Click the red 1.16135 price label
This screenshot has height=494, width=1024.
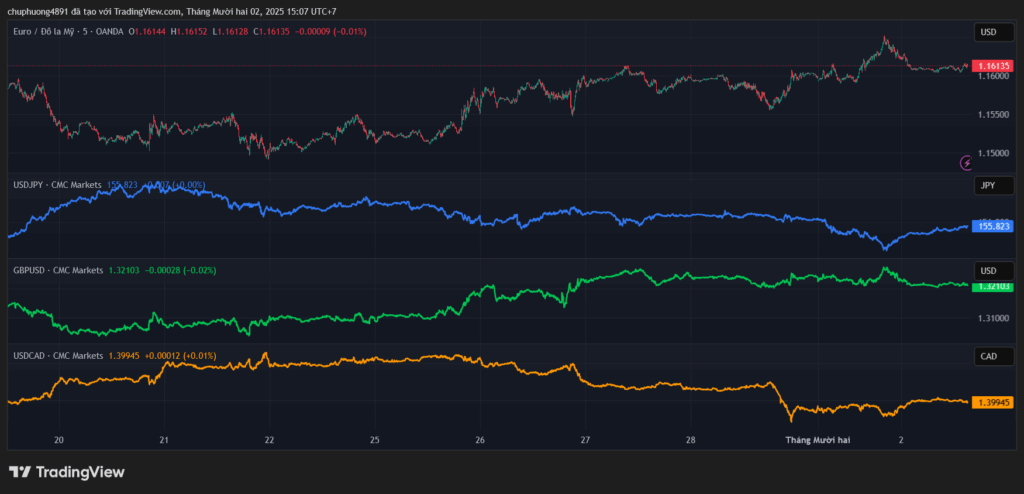[994, 65]
